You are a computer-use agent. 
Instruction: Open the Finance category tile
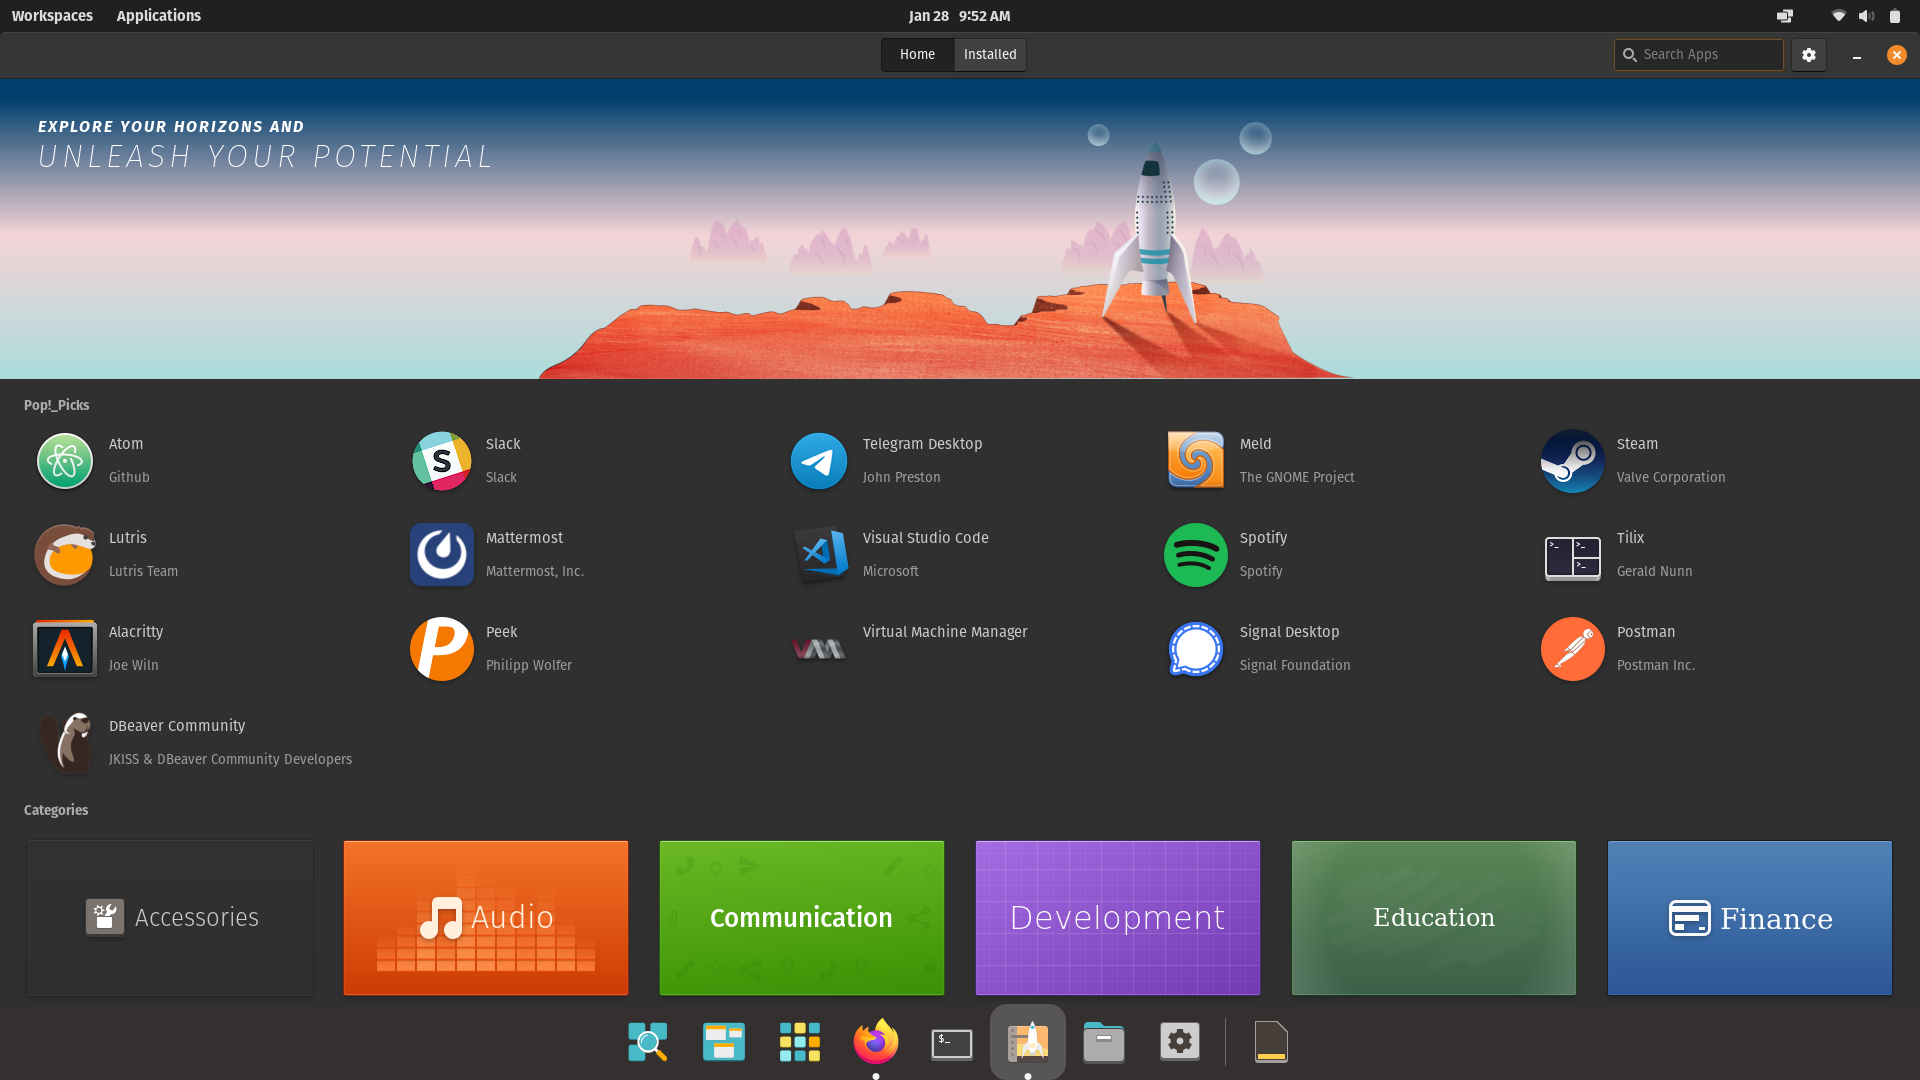click(1750, 918)
